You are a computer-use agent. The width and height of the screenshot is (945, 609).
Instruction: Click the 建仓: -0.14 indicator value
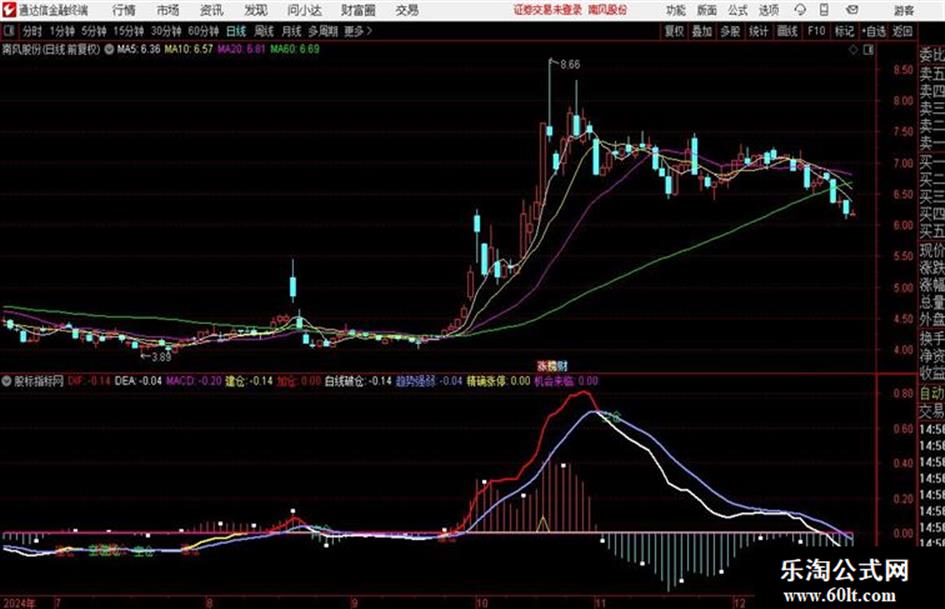click(249, 381)
